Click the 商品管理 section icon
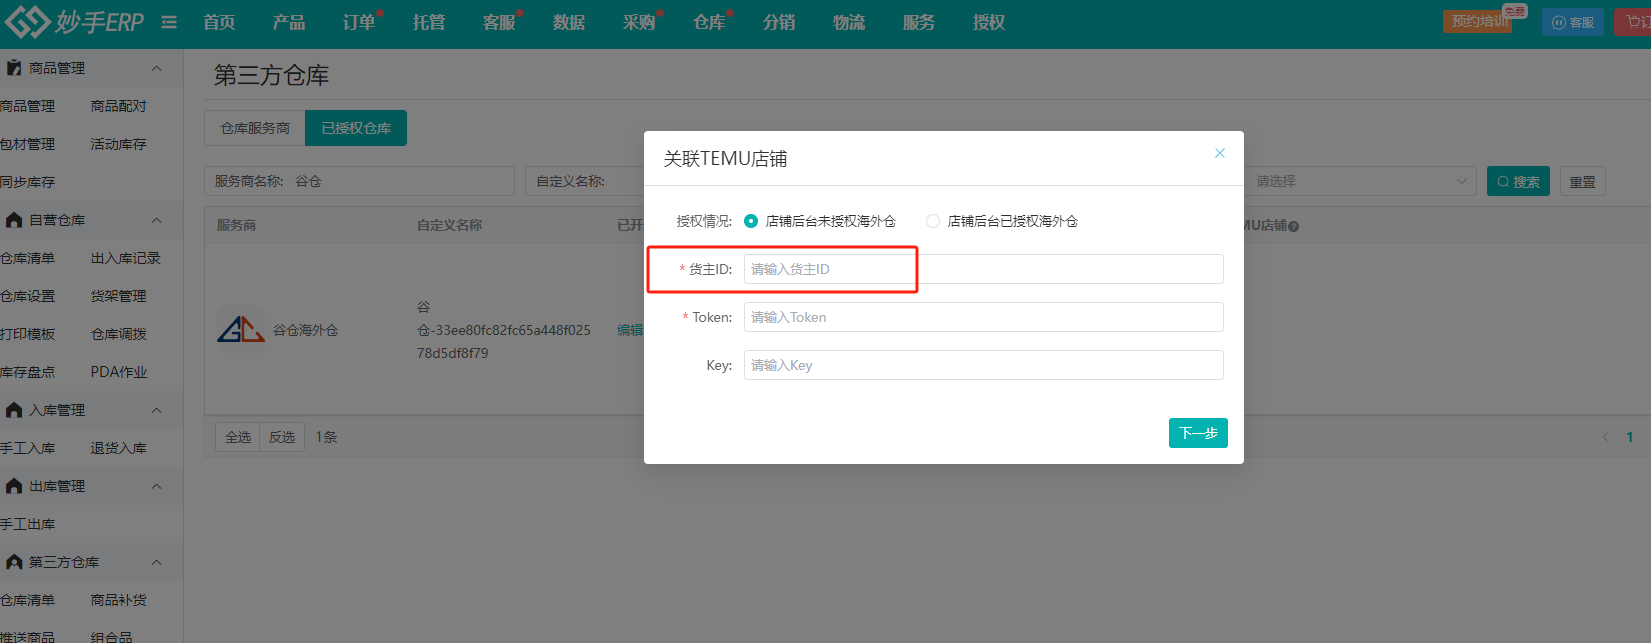This screenshot has height=643, width=1651. tap(14, 68)
